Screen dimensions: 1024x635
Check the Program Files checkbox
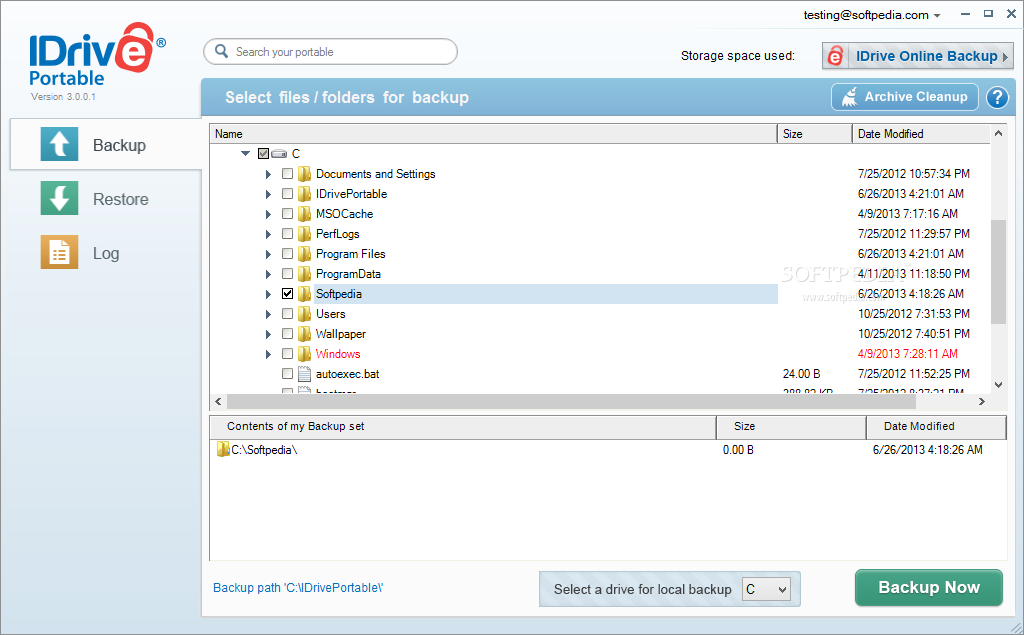pyautogui.click(x=287, y=253)
